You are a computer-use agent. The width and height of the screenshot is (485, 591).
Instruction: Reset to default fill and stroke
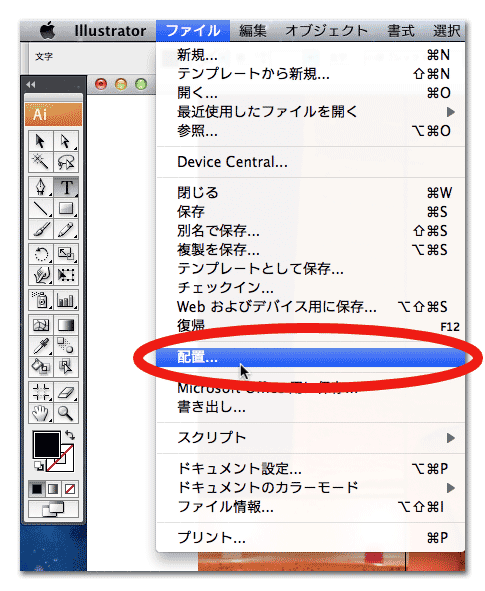click(x=38, y=466)
